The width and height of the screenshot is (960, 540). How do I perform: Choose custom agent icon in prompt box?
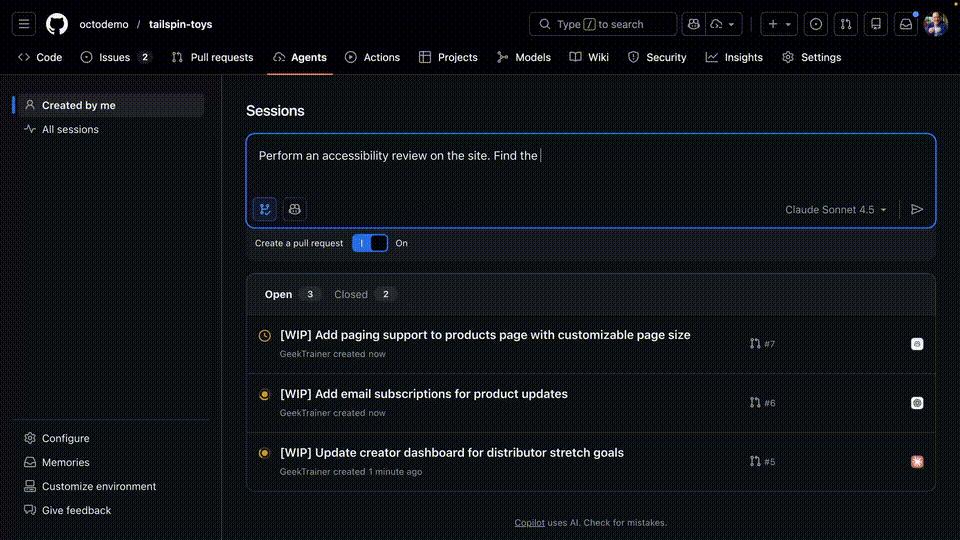point(294,209)
